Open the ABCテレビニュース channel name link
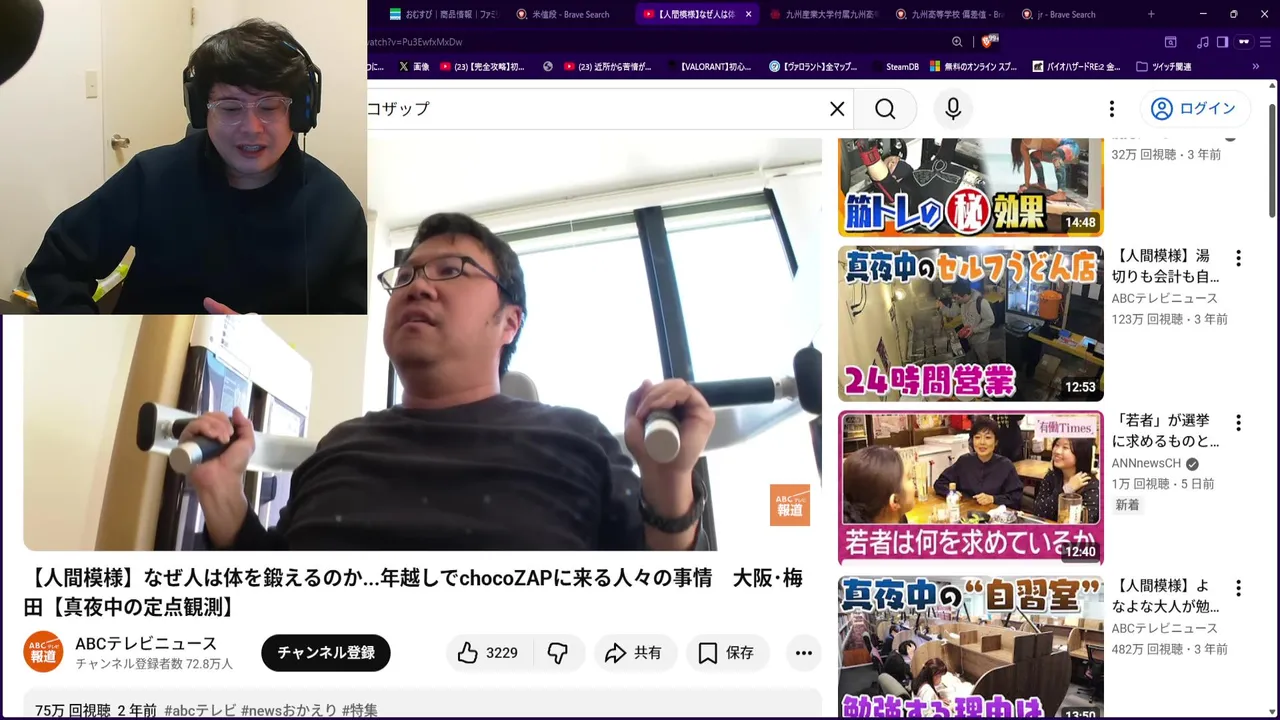The width and height of the screenshot is (1280, 720). coord(146,643)
